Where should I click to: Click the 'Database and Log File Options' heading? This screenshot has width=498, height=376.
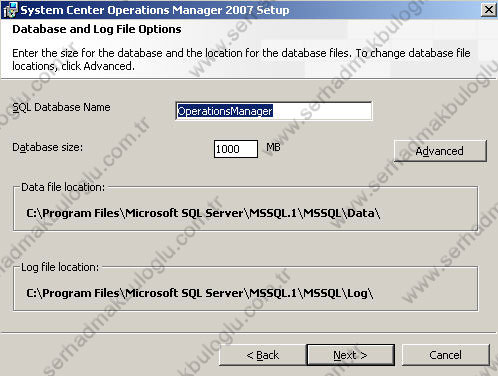pyautogui.click(x=97, y=29)
